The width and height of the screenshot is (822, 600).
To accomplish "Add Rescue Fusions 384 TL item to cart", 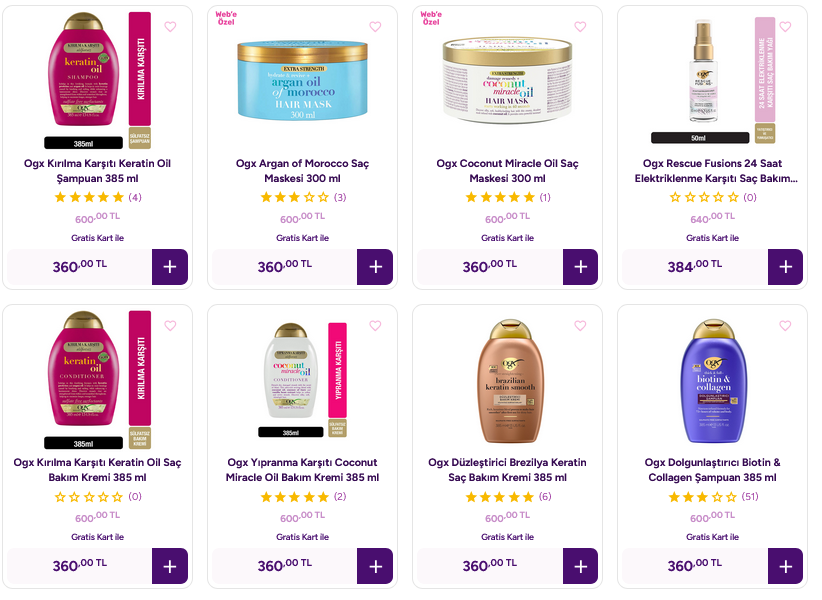I will pyautogui.click(x=785, y=267).
